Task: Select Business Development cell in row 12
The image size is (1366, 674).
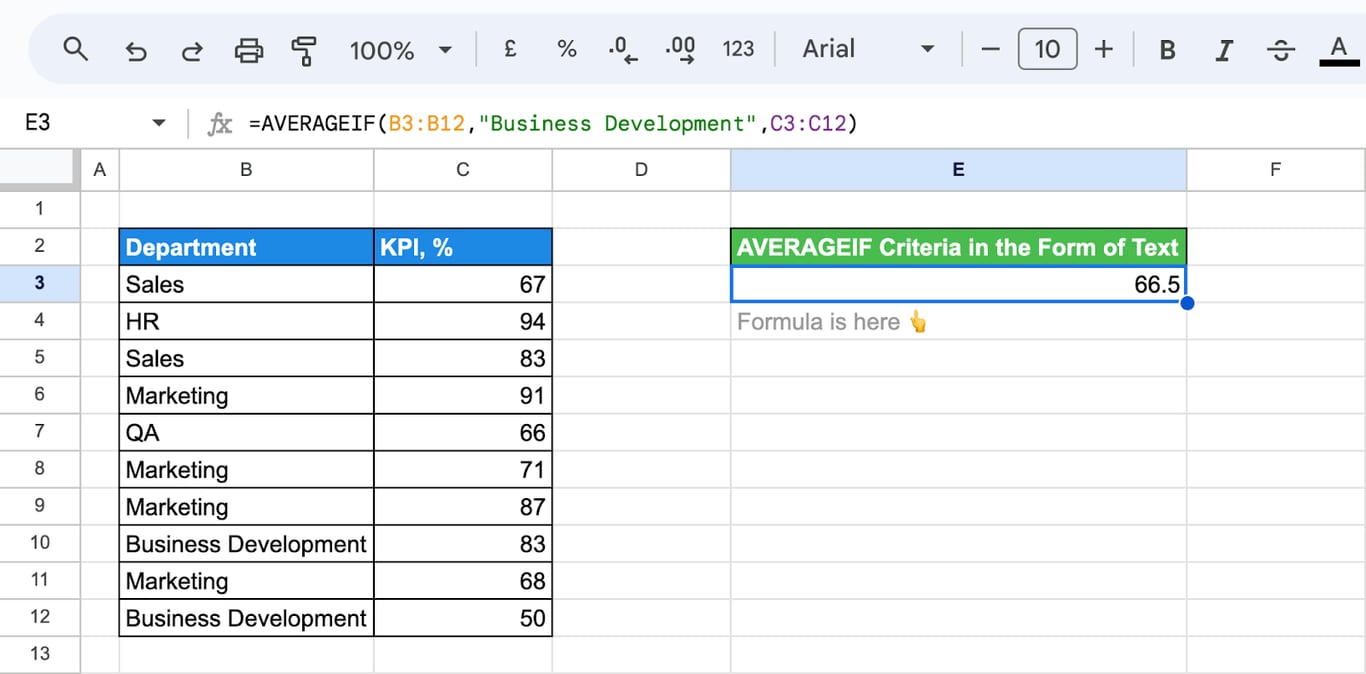Action: (246, 617)
